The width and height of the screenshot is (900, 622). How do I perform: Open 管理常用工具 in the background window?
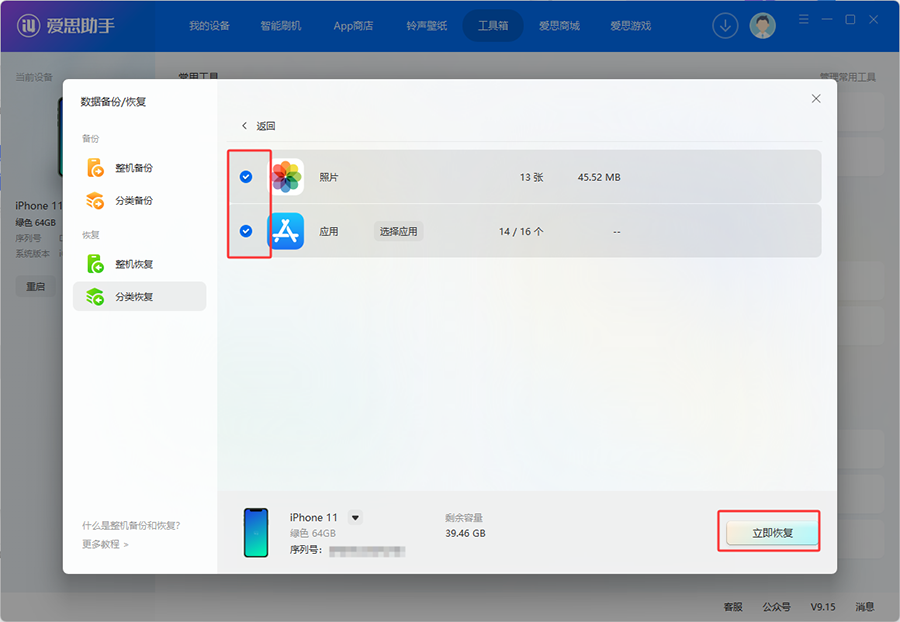[x=848, y=77]
